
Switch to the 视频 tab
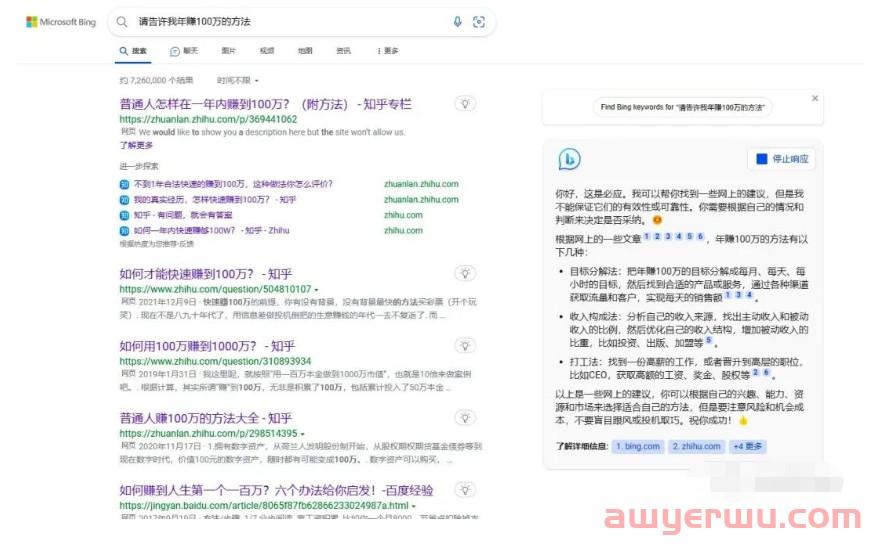tap(267, 51)
